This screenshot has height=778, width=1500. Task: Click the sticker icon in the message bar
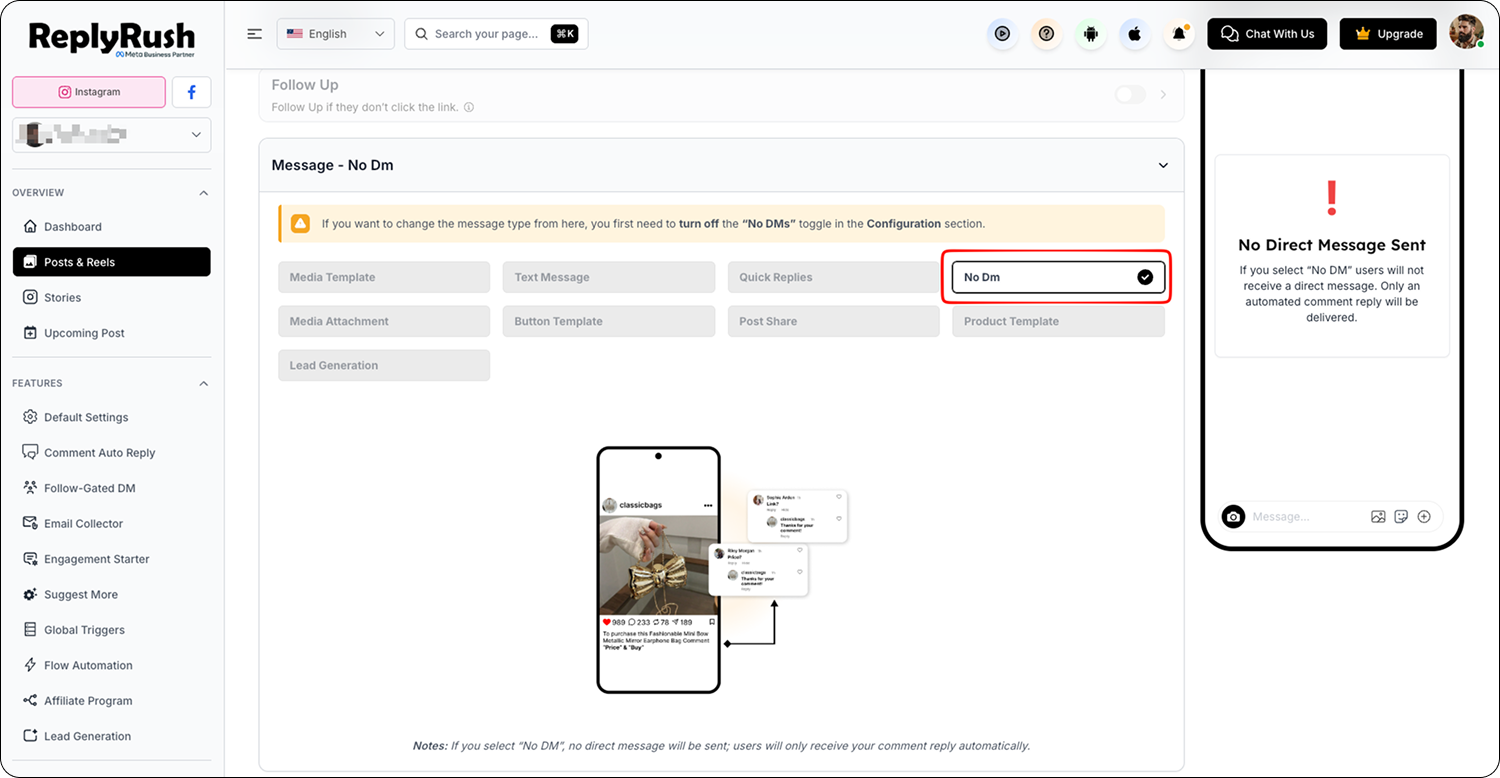pos(1401,516)
